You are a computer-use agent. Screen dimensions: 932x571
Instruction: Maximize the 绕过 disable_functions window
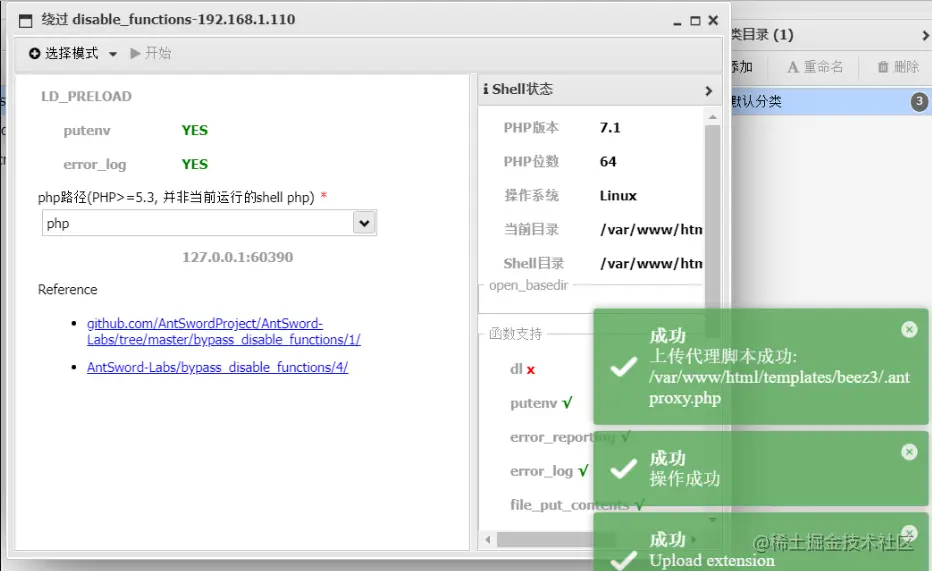point(695,21)
